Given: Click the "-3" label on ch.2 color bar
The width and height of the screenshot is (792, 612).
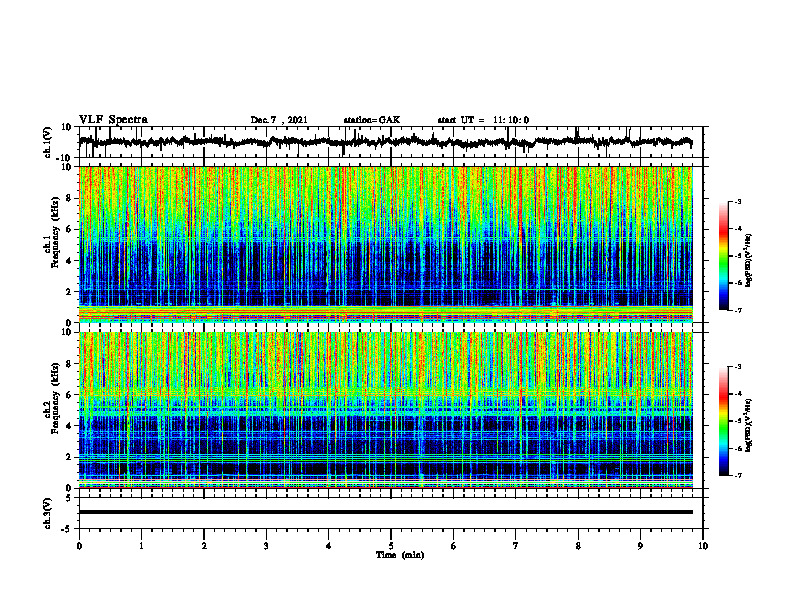Looking at the screenshot, I should (x=737, y=367).
